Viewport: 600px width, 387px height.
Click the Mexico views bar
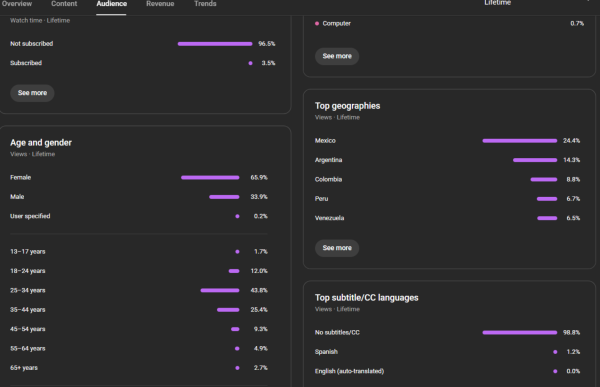click(520, 141)
